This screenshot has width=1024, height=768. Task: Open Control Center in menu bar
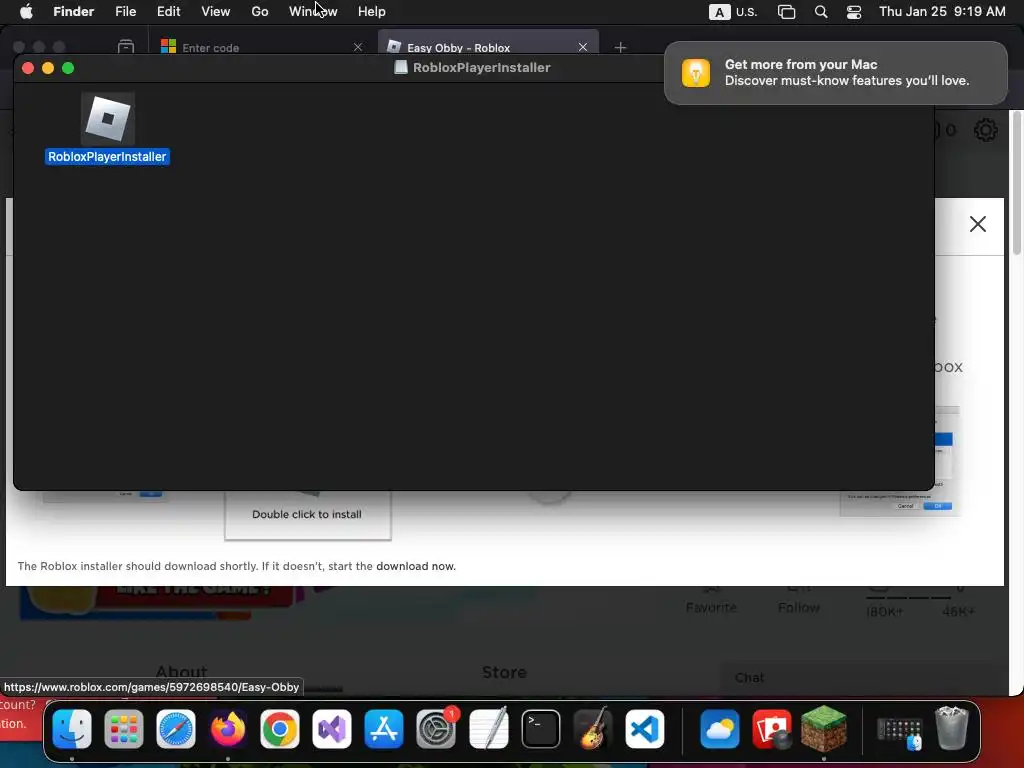coord(854,12)
